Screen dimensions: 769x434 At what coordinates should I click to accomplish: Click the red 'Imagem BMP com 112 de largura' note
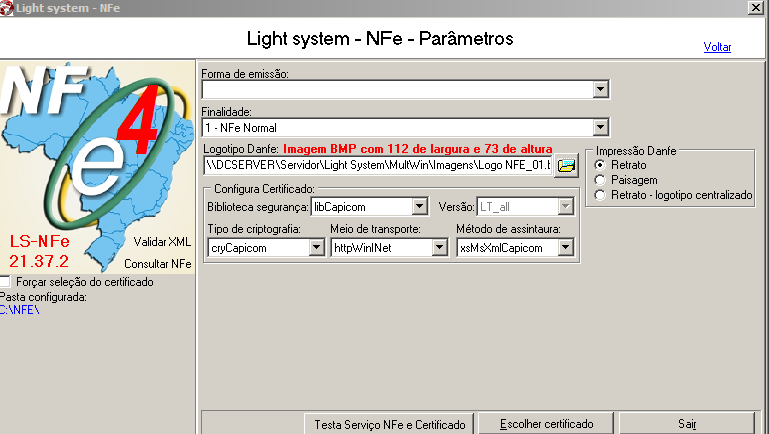pos(418,149)
